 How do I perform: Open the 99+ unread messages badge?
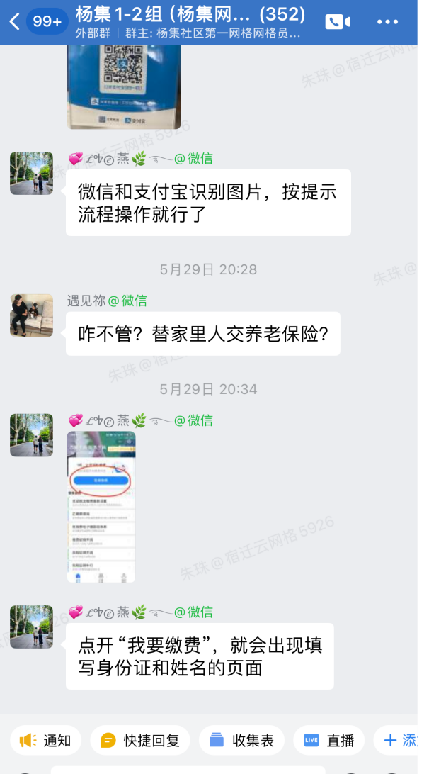[47, 22]
